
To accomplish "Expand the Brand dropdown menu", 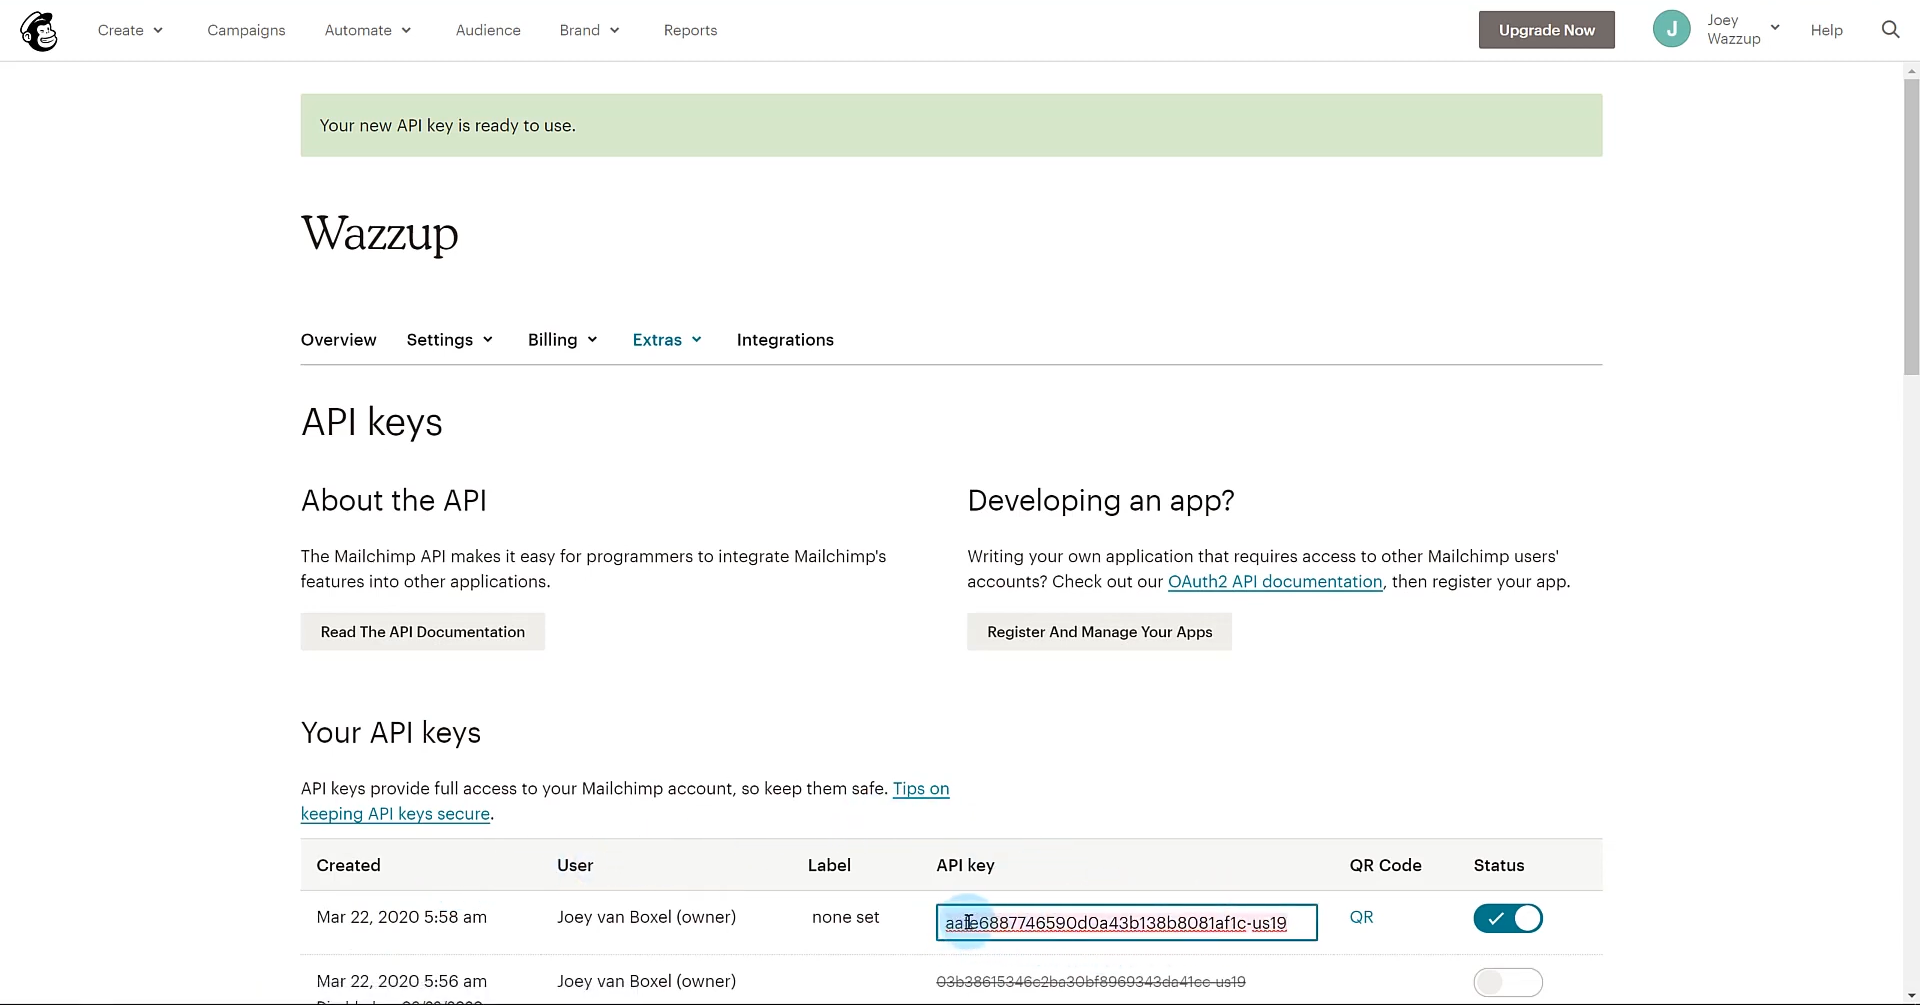I will pyautogui.click(x=590, y=30).
